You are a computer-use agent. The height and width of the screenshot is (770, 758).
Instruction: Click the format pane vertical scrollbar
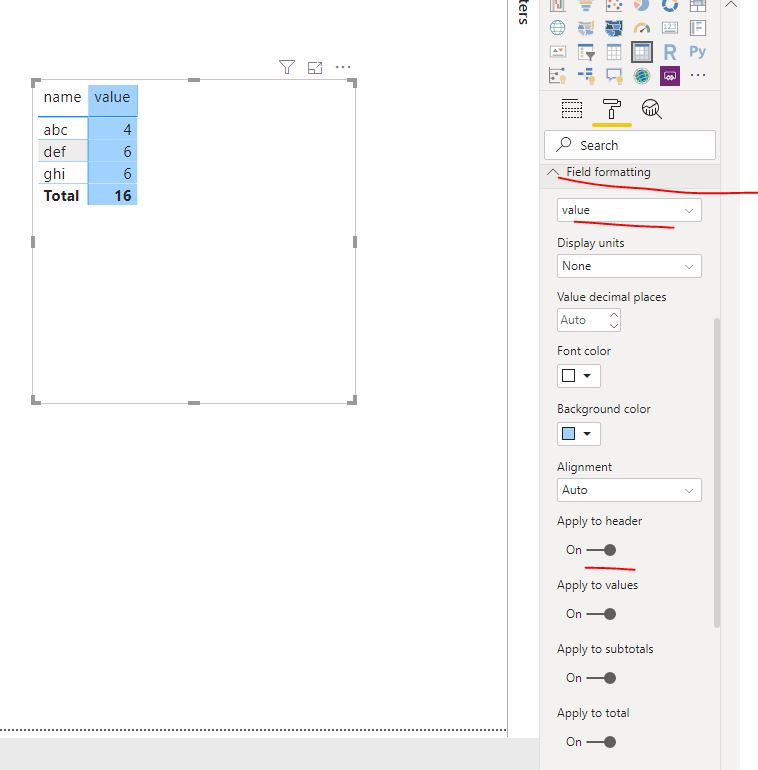coord(717,471)
